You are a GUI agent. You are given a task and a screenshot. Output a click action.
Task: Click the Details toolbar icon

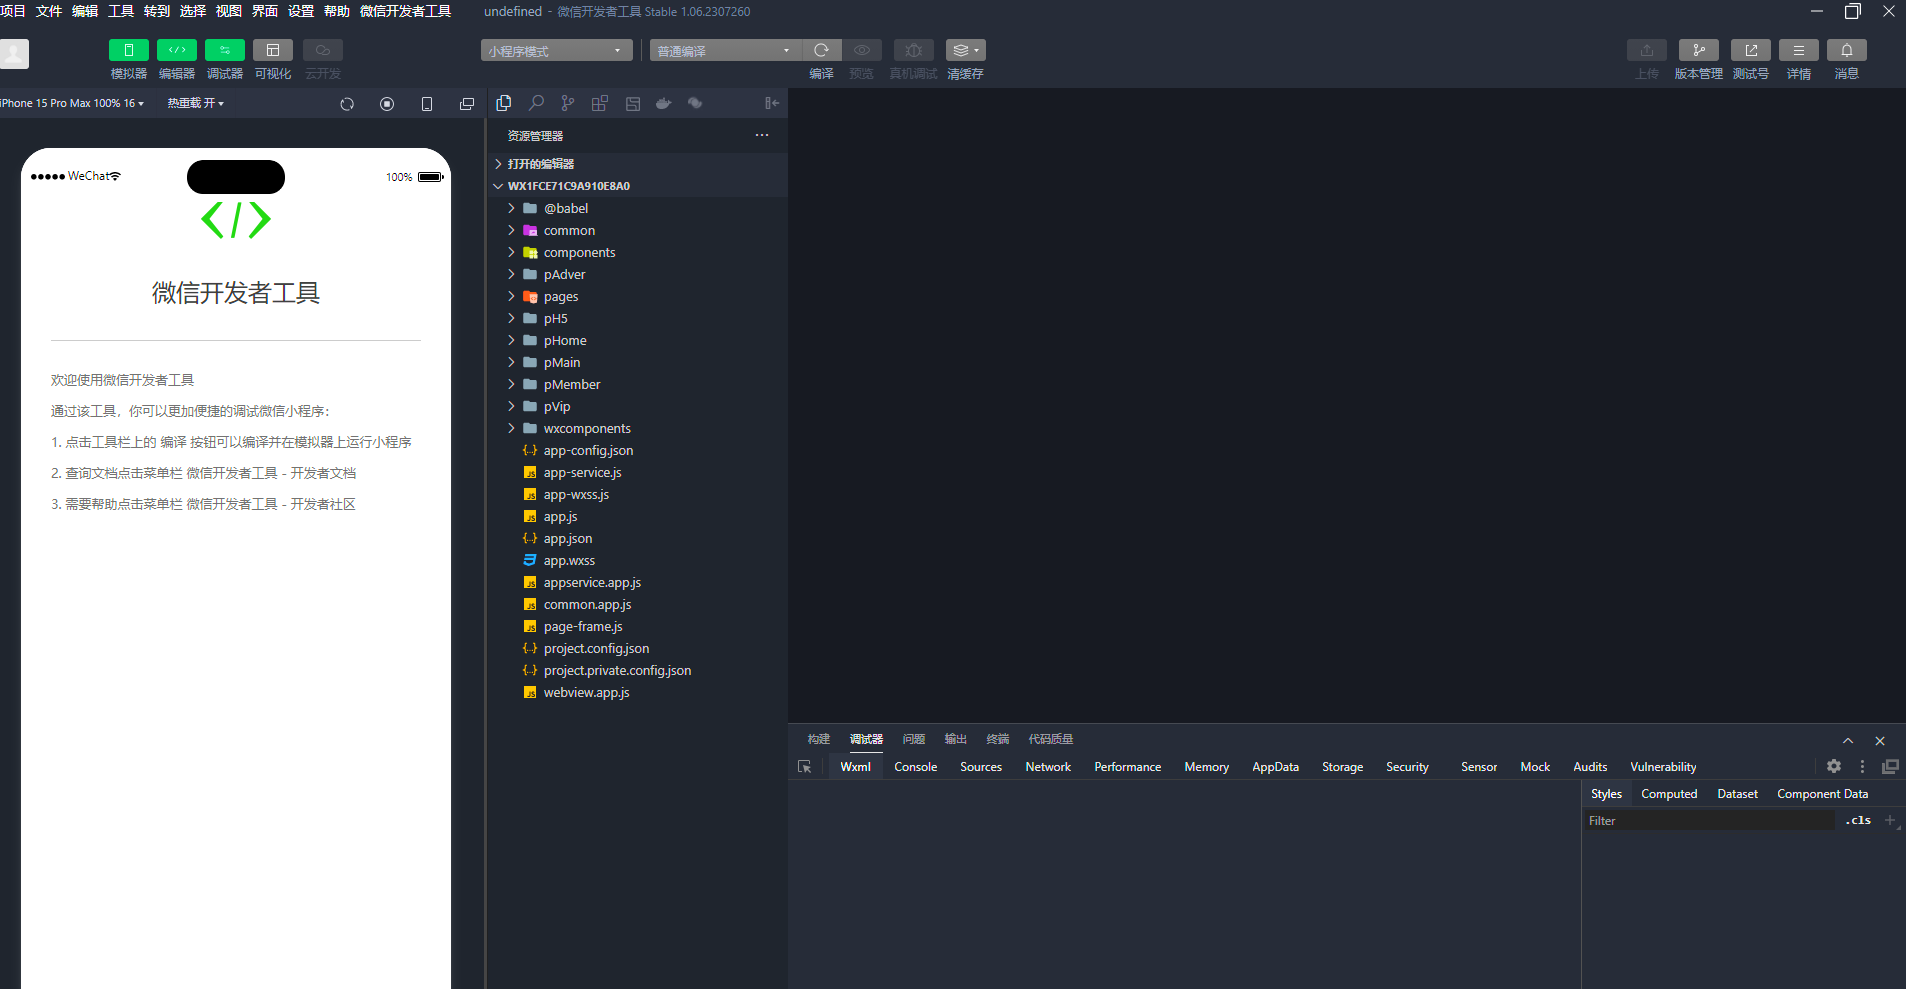pos(1798,50)
